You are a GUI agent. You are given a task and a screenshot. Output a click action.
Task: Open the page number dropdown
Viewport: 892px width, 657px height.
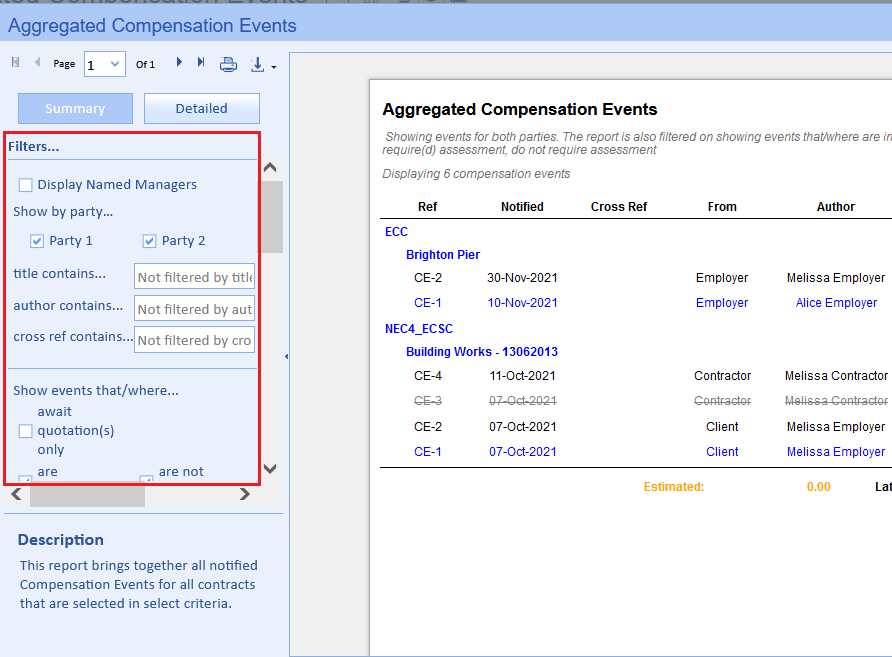tap(115, 64)
